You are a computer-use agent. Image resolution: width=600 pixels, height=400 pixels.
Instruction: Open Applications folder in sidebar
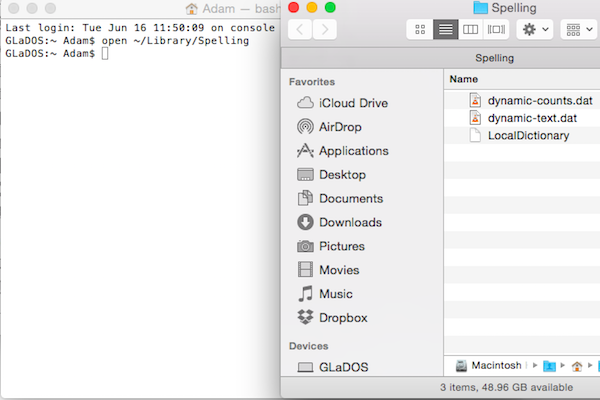pos(342,151)
